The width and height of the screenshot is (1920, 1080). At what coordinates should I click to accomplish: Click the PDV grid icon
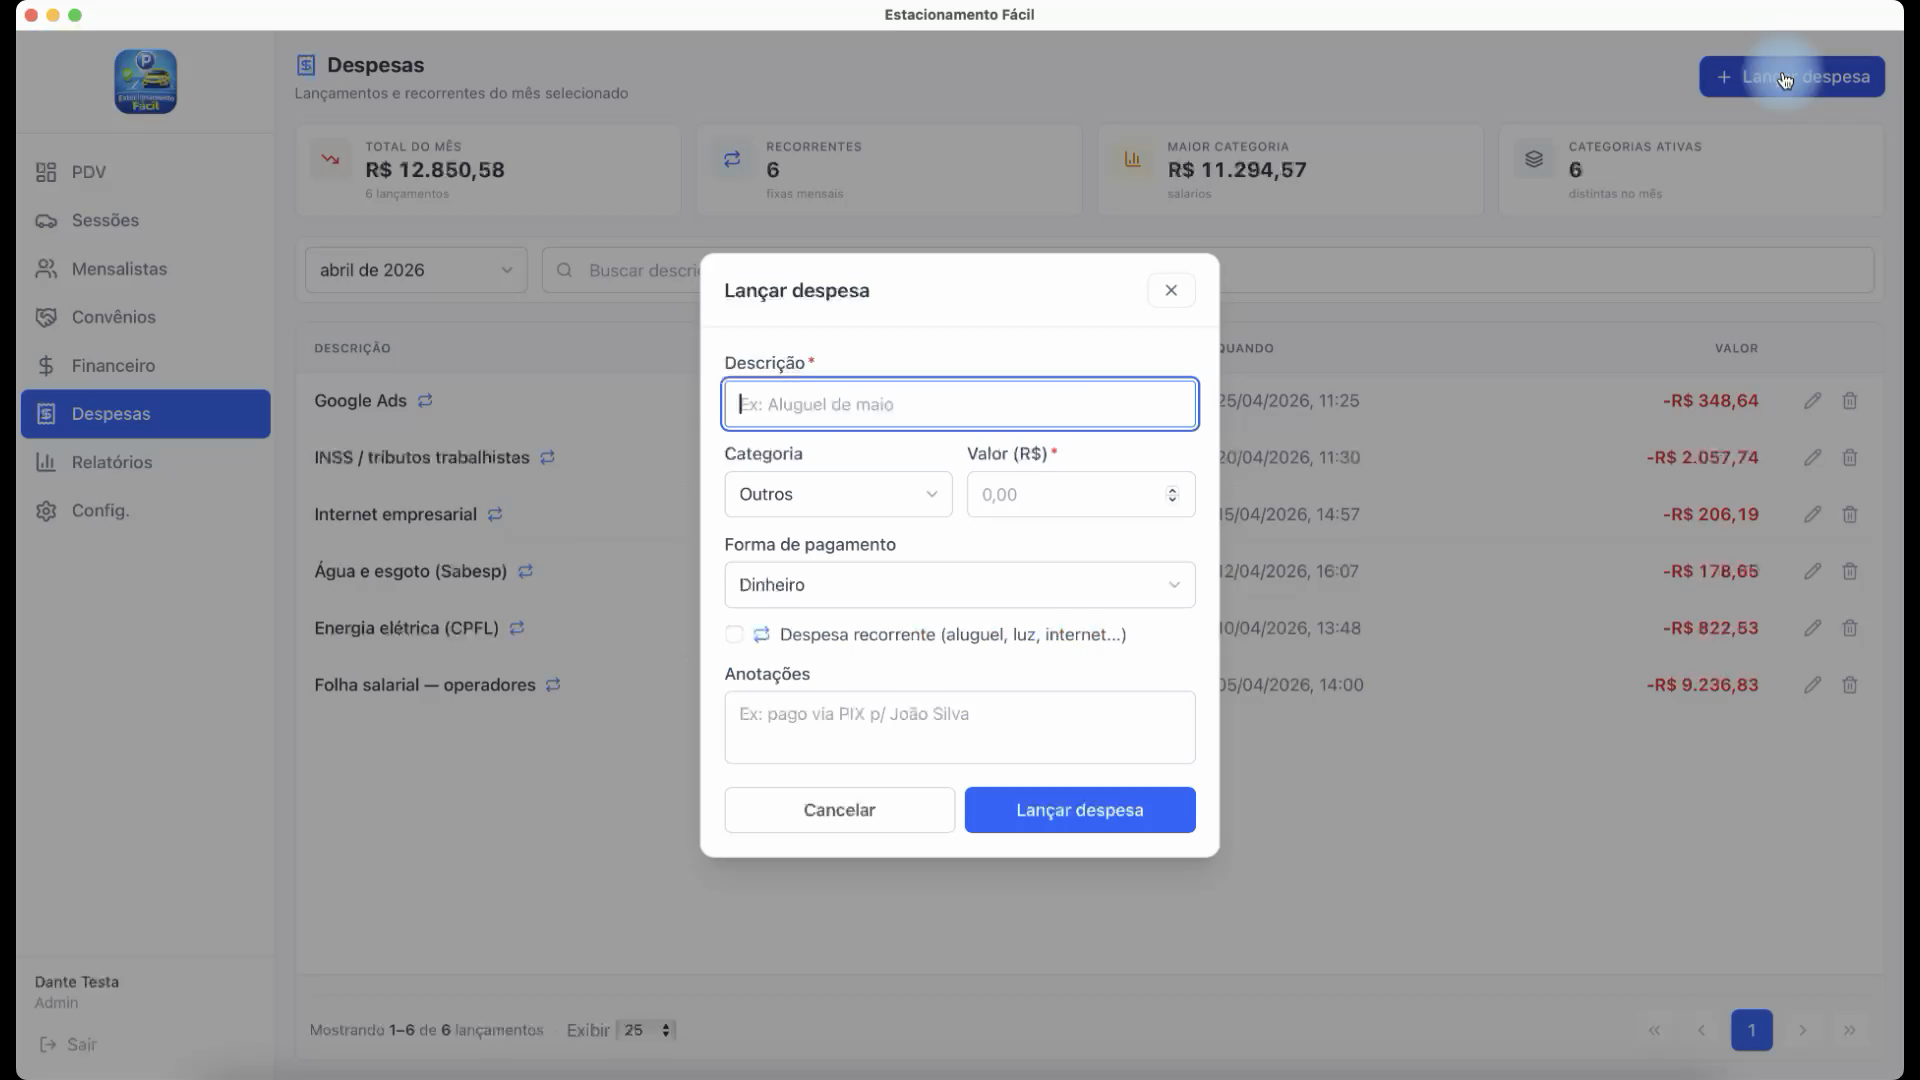[x=46, y=172]
